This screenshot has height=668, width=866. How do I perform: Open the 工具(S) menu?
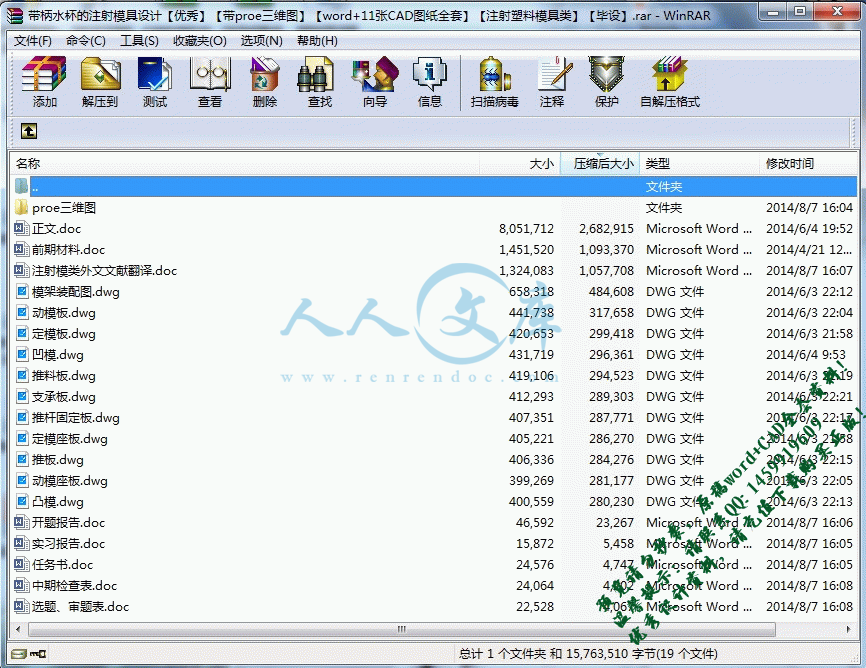(x=139, y=40)
